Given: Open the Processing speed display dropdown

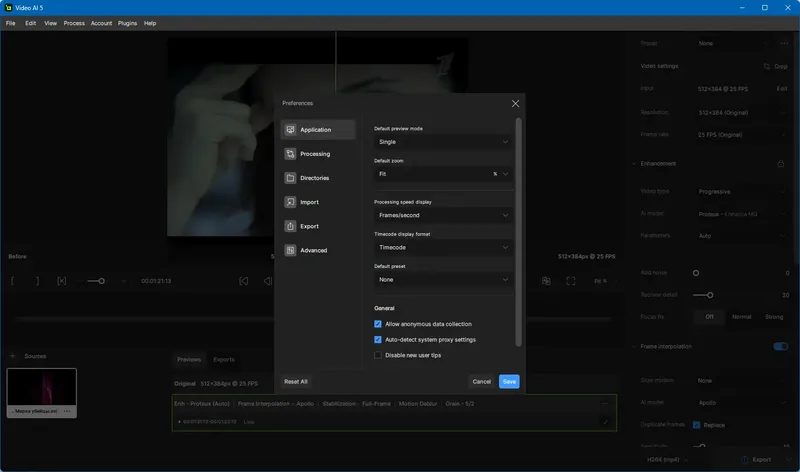Looking at the screenshot, I should (443, 215).
